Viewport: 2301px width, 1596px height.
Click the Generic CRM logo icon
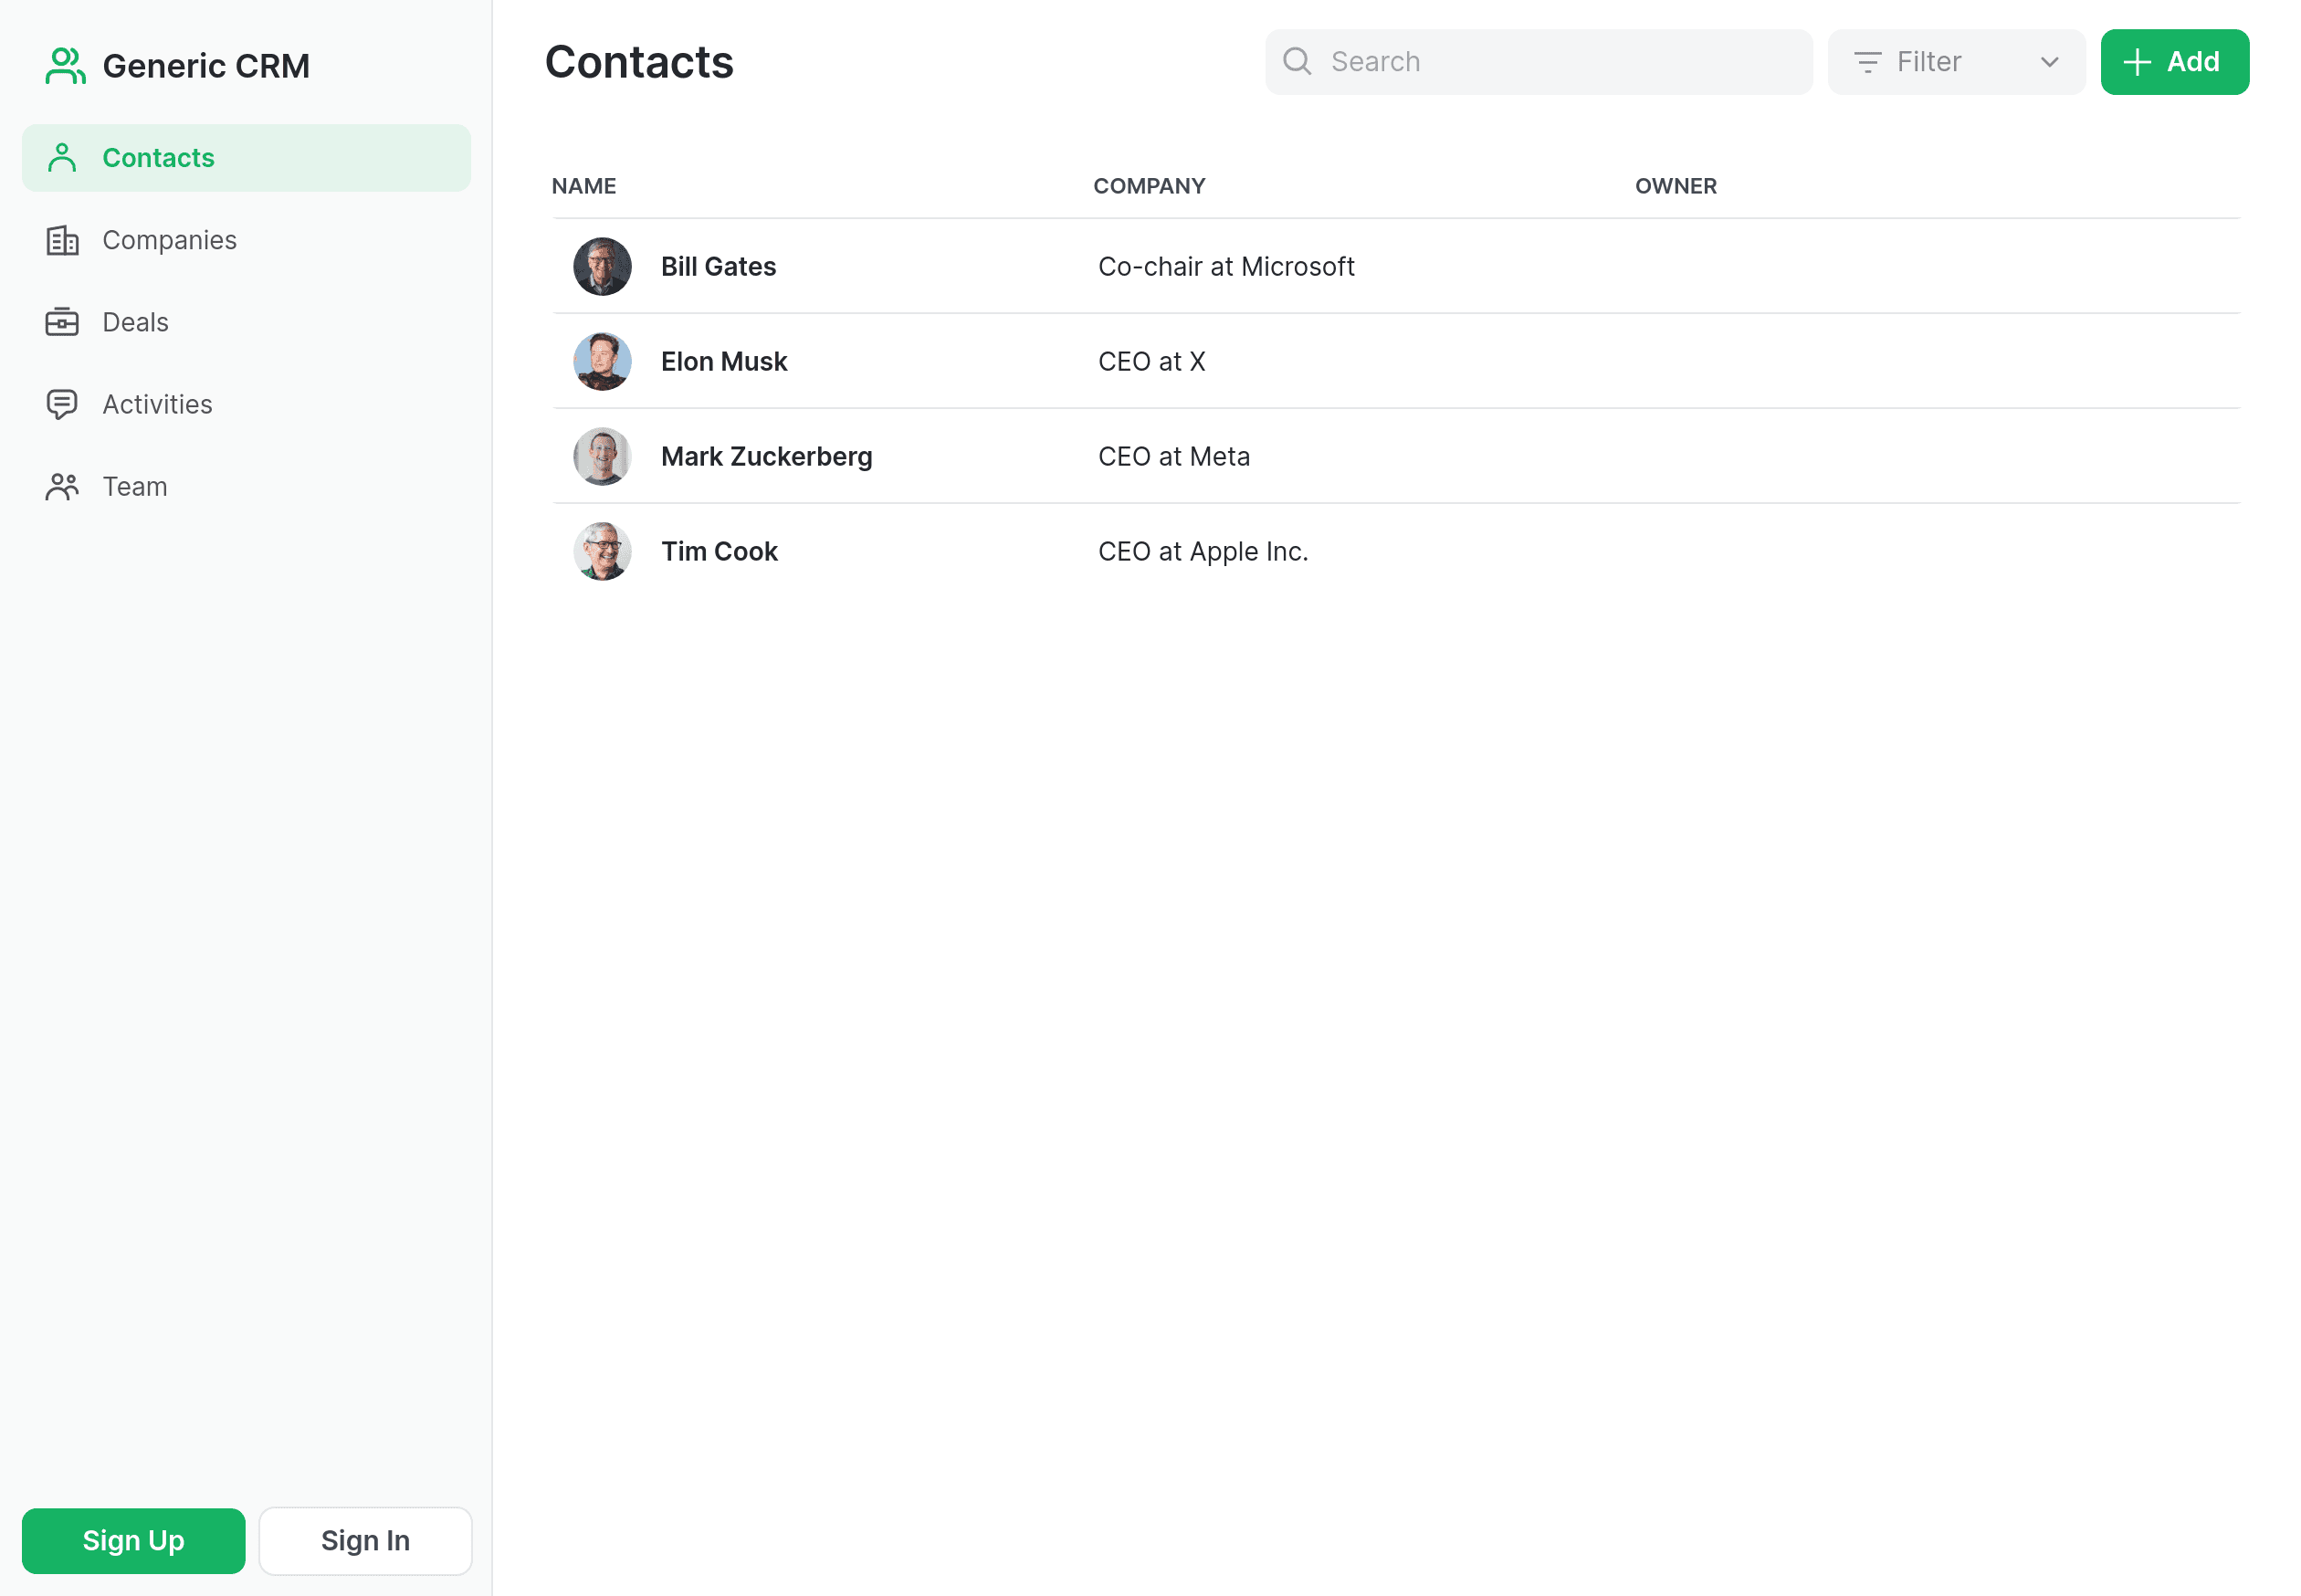[63, 65]
